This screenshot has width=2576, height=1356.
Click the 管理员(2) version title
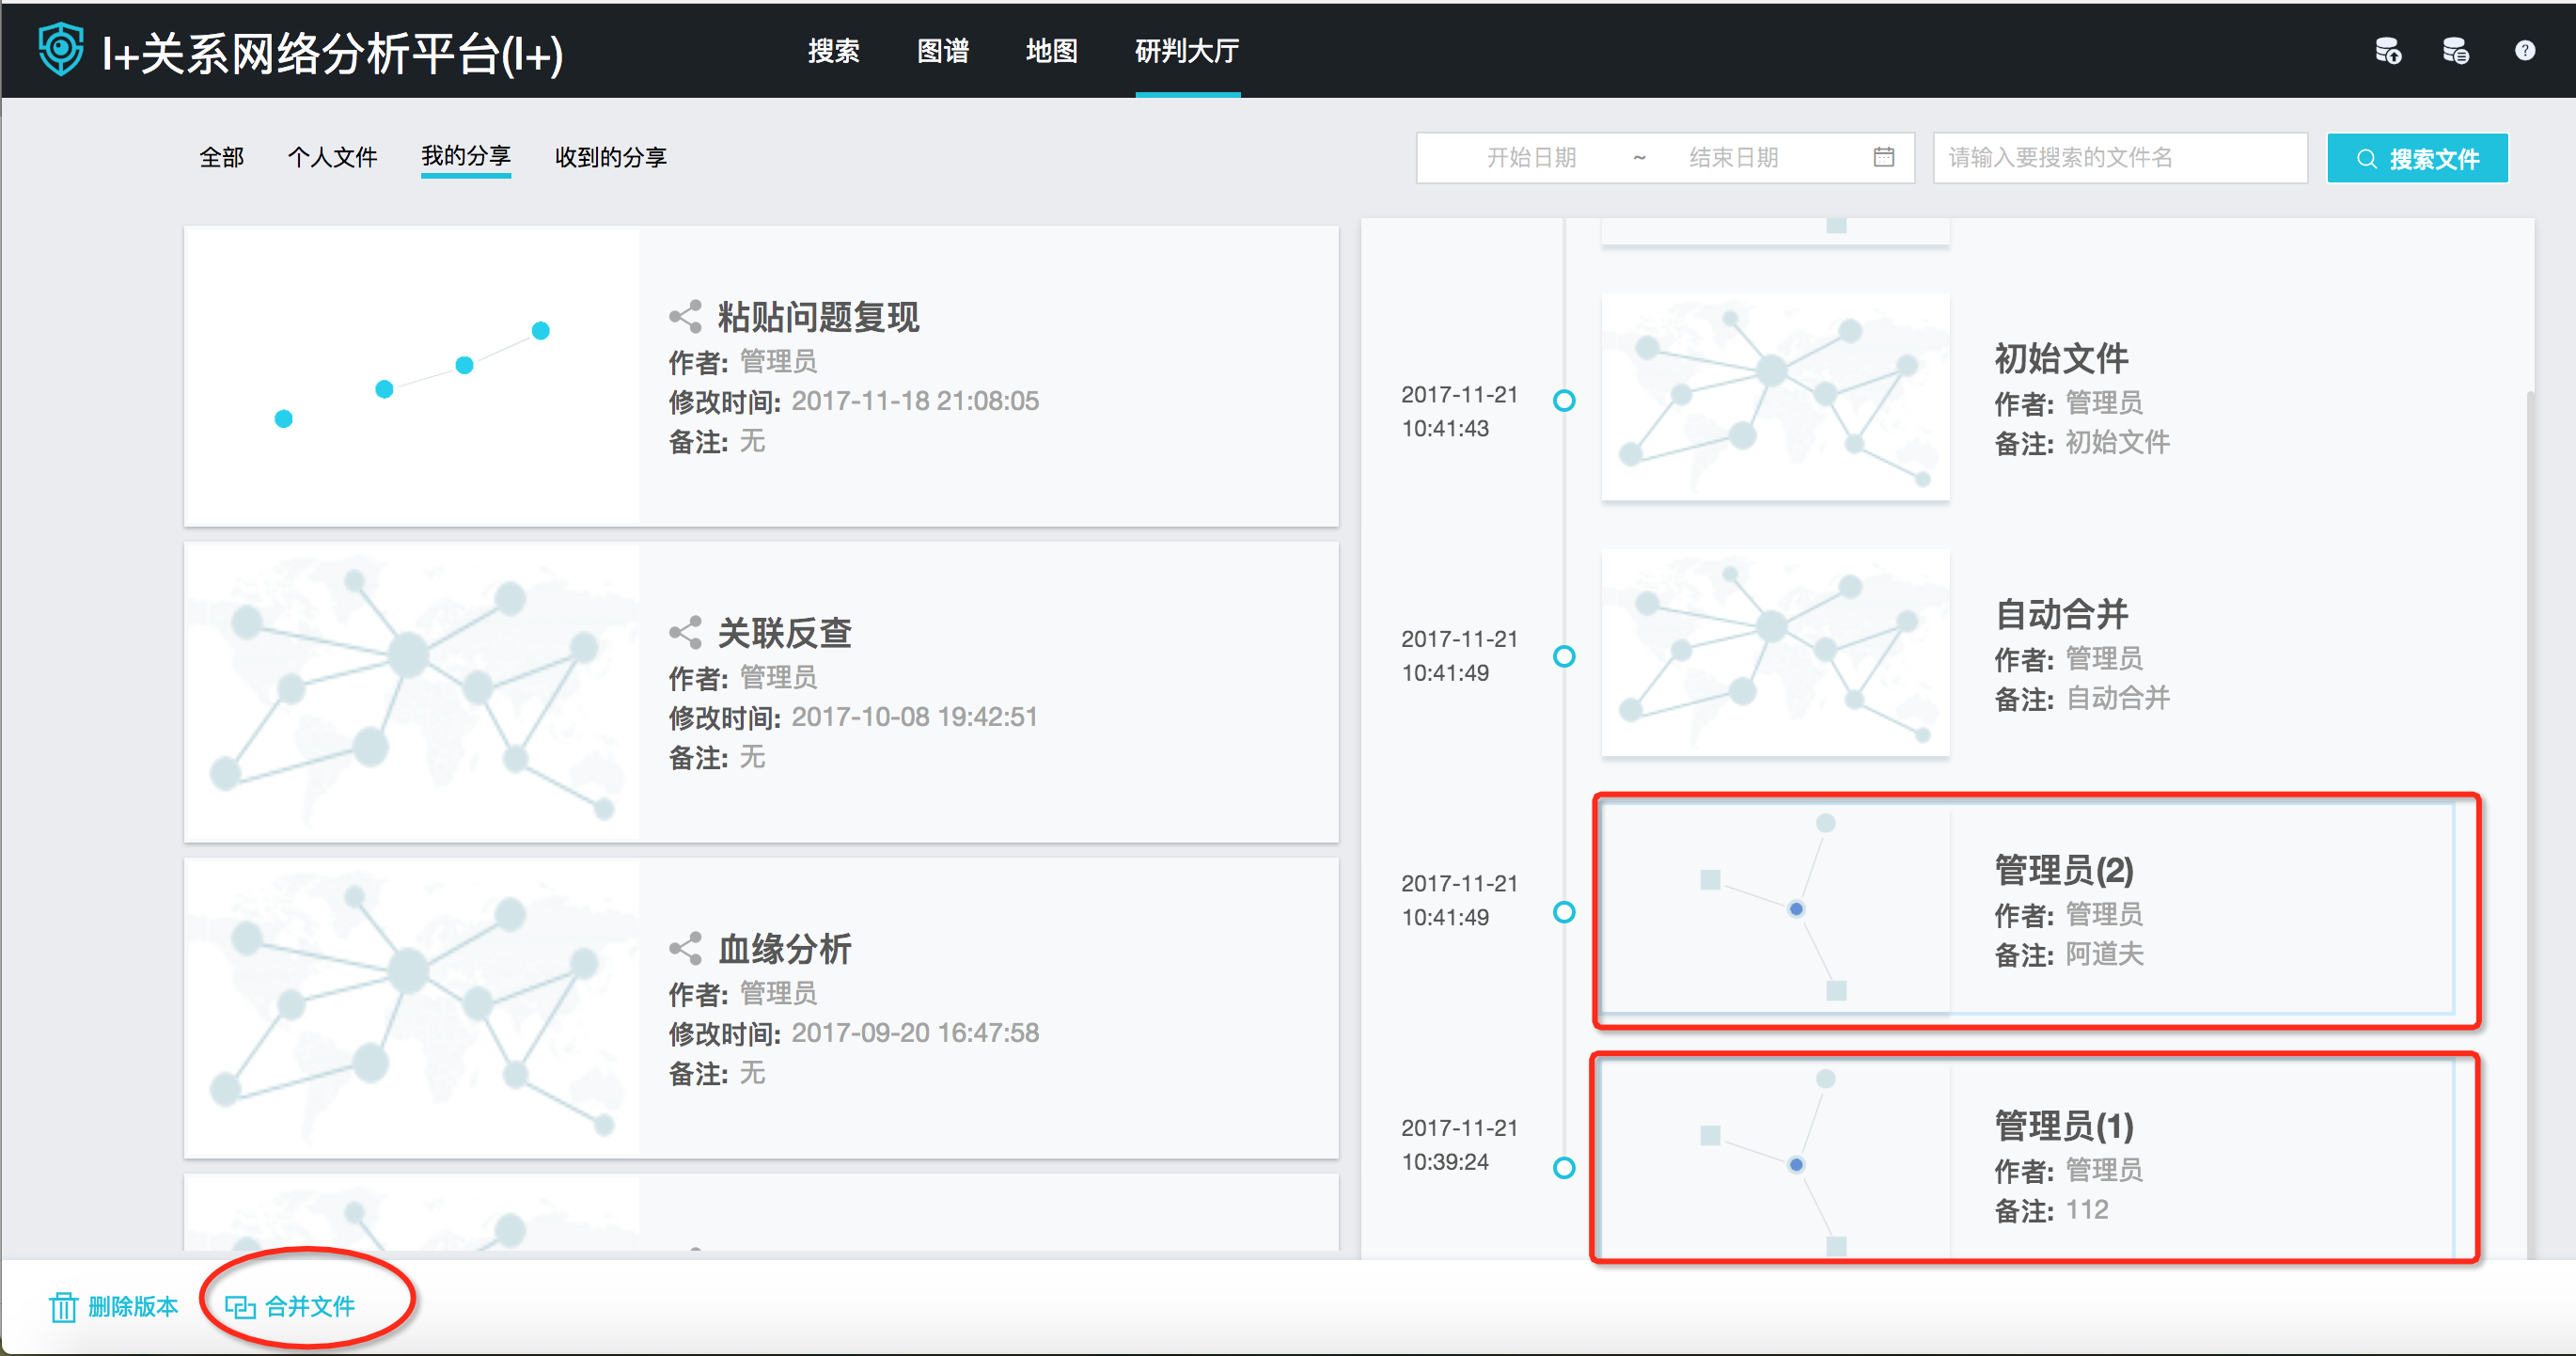pyautogui.click(x=2064, y=870)
